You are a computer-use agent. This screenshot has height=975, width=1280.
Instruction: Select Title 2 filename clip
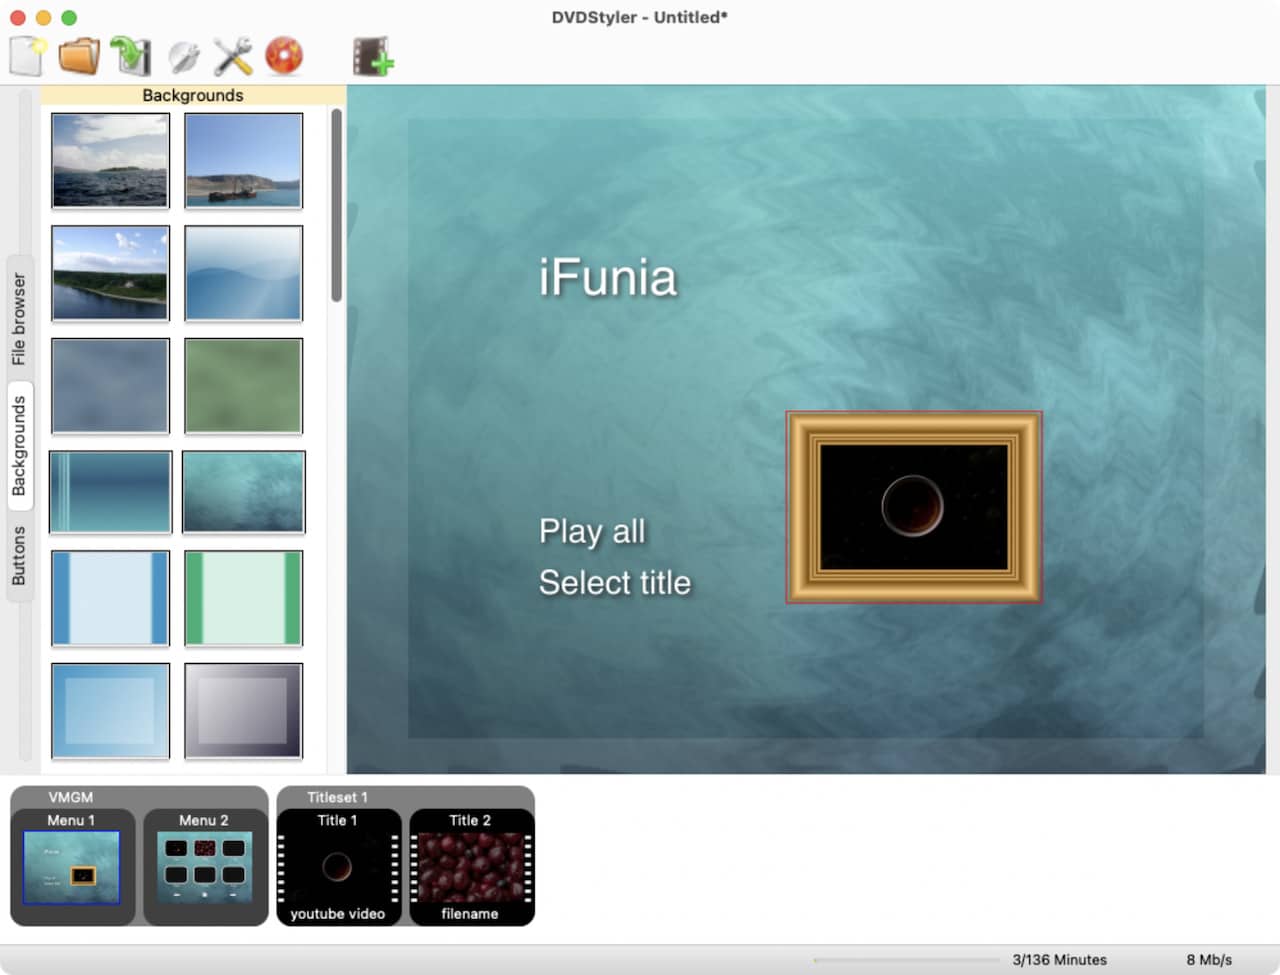[x=470, y=868]
